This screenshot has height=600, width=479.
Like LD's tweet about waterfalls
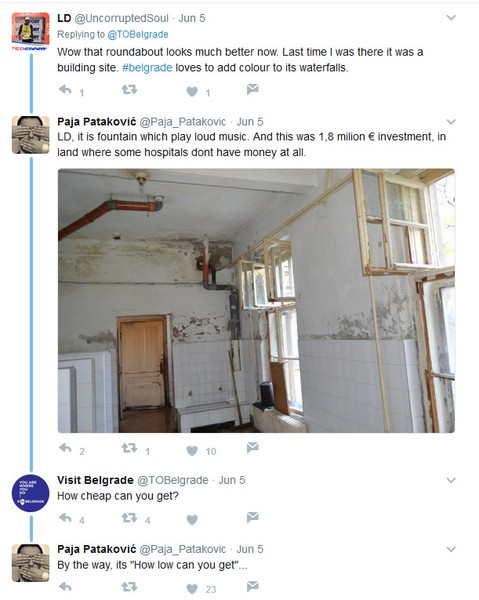tap(192, 91)
